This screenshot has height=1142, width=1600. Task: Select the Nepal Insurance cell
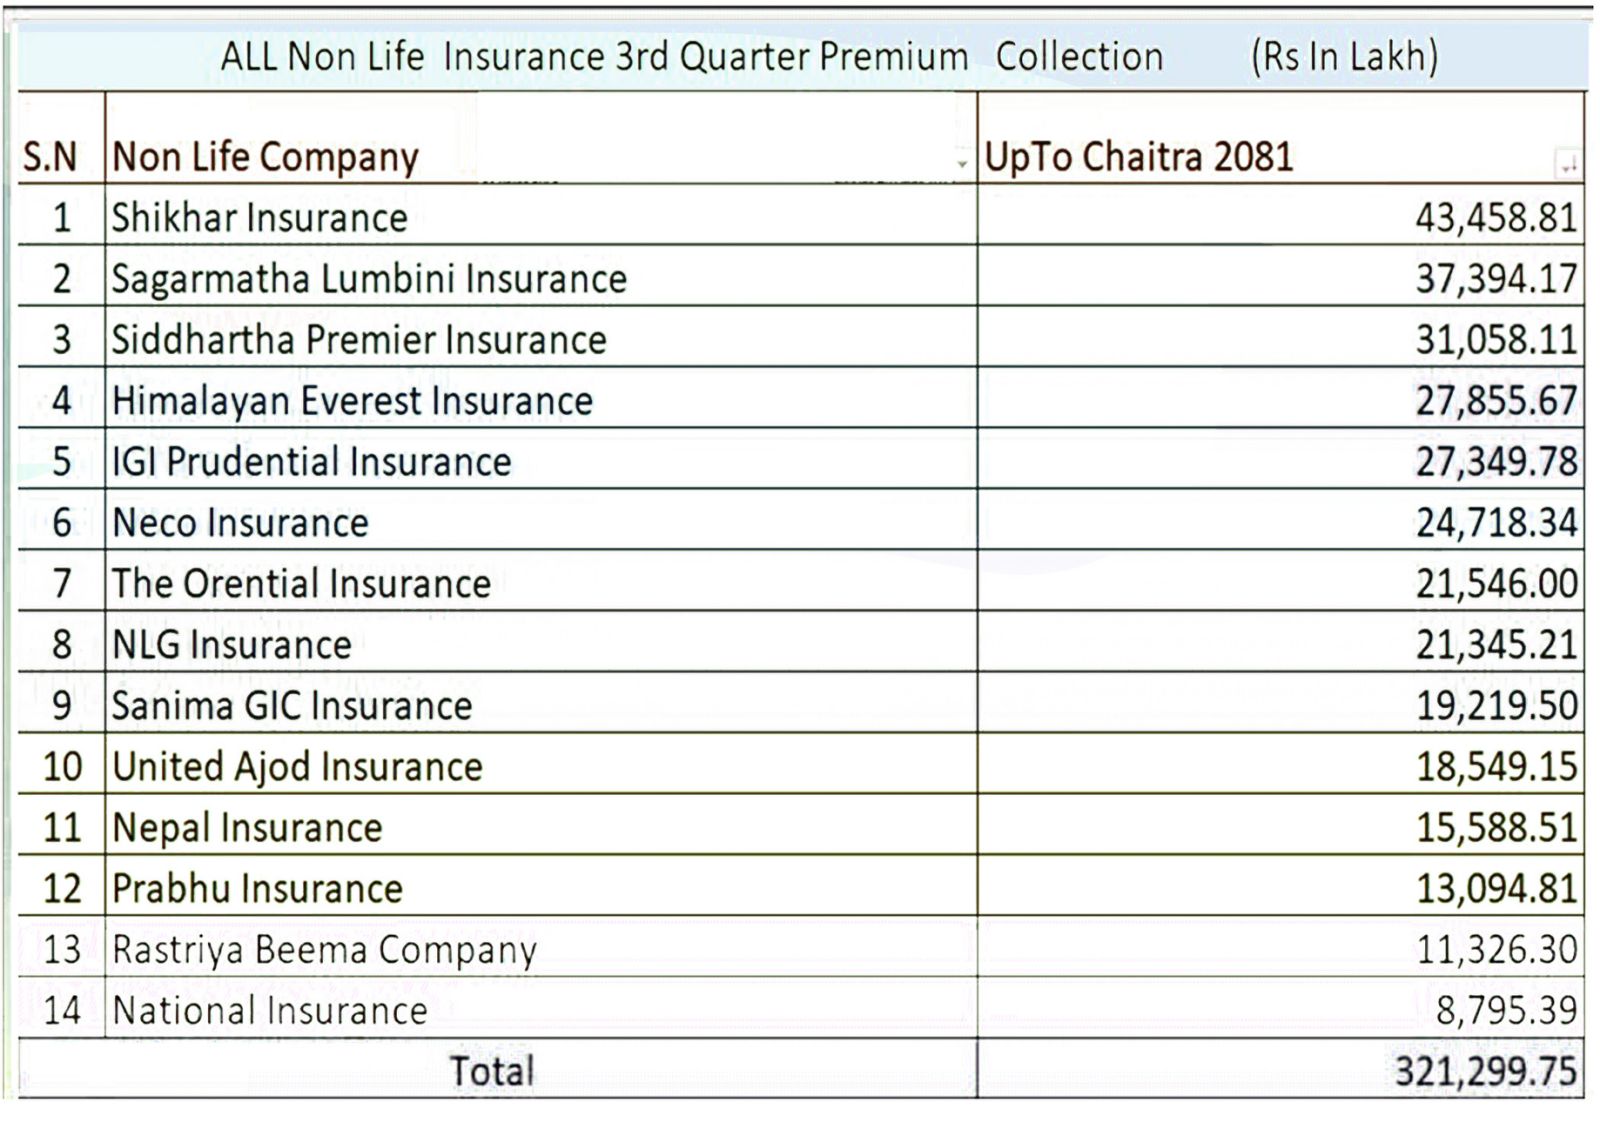point(247,828)
